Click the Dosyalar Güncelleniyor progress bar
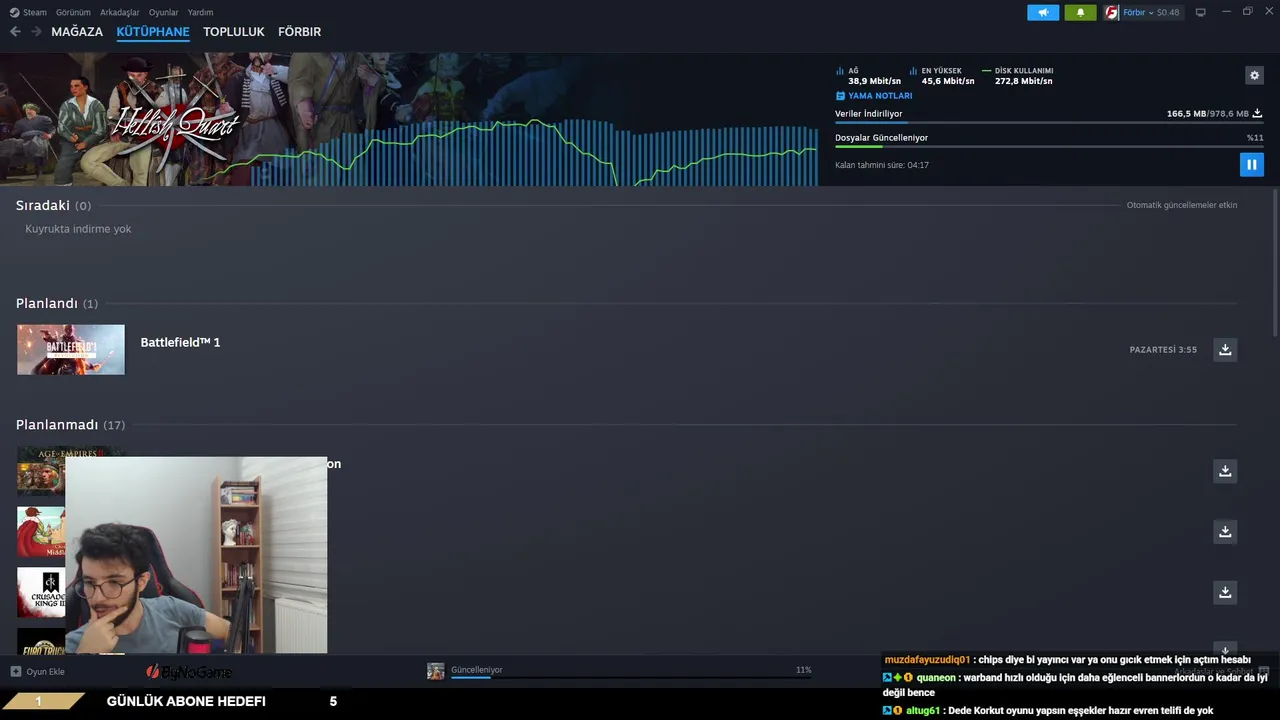The width and height of the screenshot is (1280, 720). pyautogui.click(x=1049, y=146)
